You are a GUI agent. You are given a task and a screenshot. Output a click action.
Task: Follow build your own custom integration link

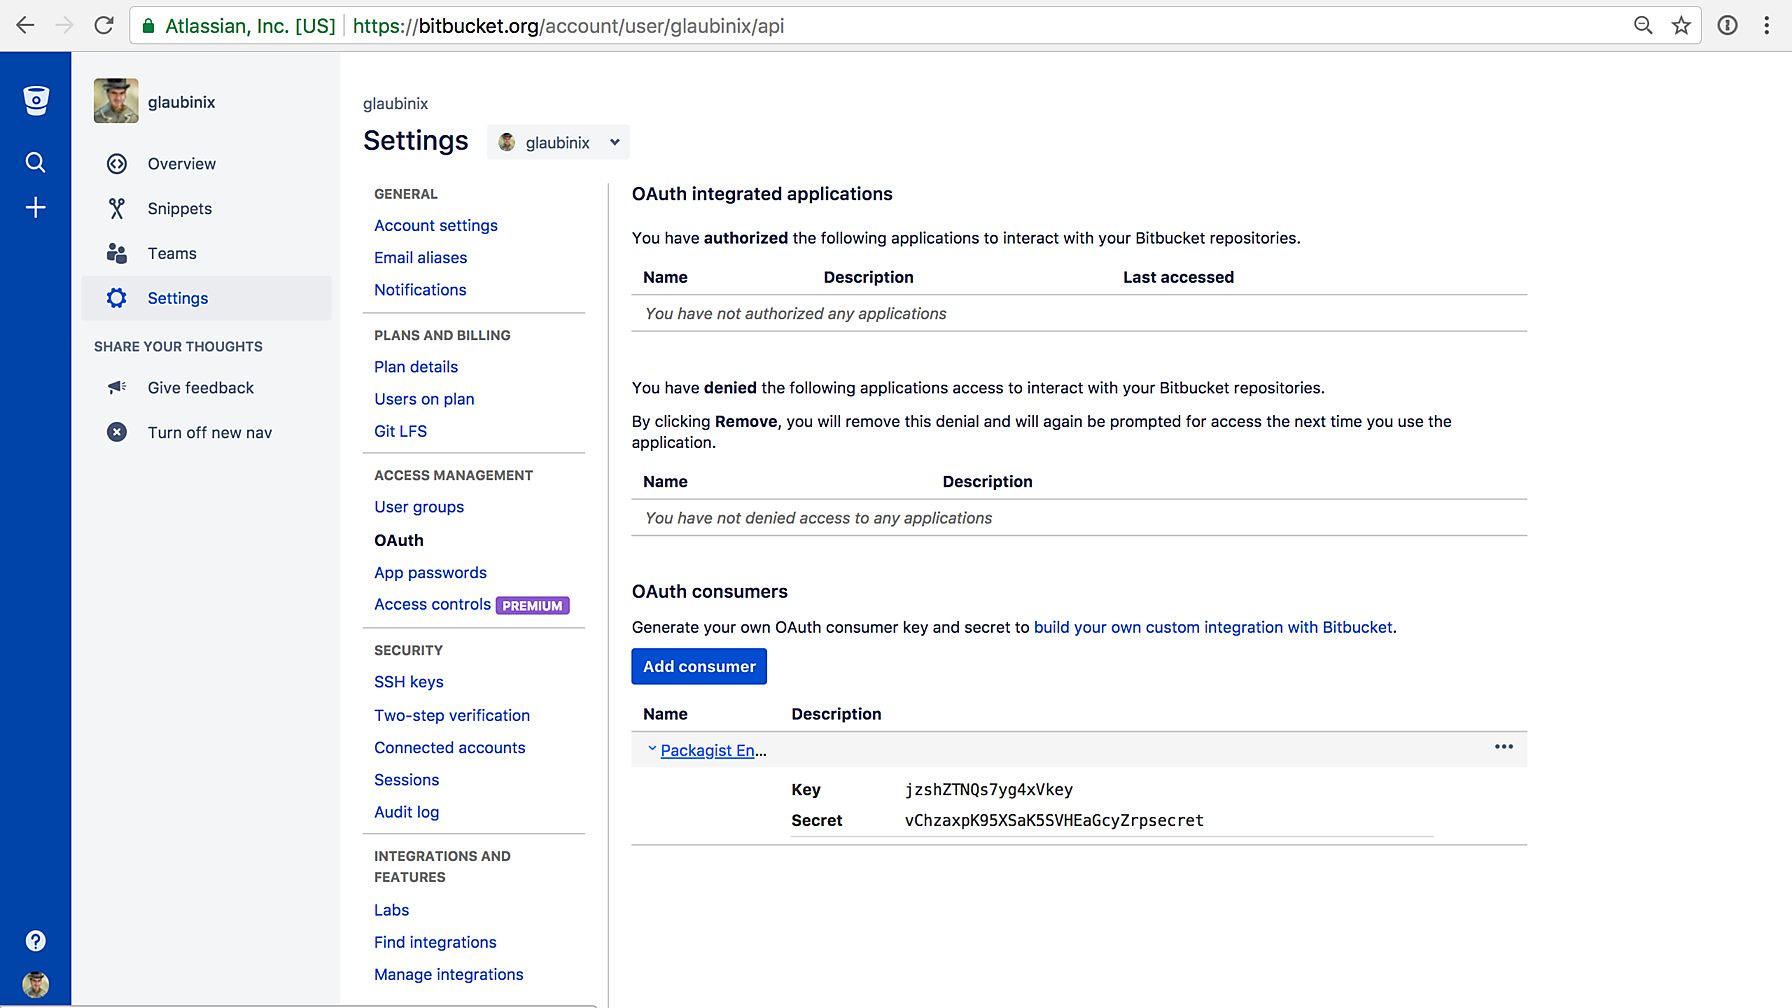(1213, 628)
